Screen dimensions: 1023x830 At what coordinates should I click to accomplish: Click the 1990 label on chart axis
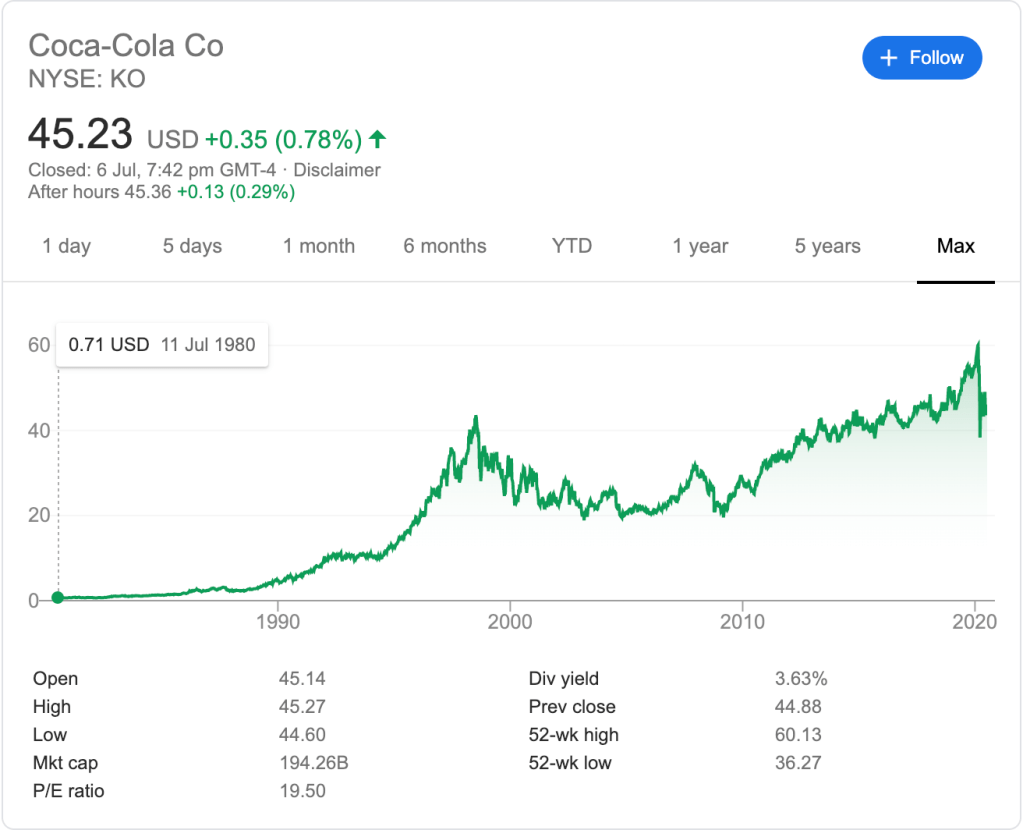[x=278, y=622]
